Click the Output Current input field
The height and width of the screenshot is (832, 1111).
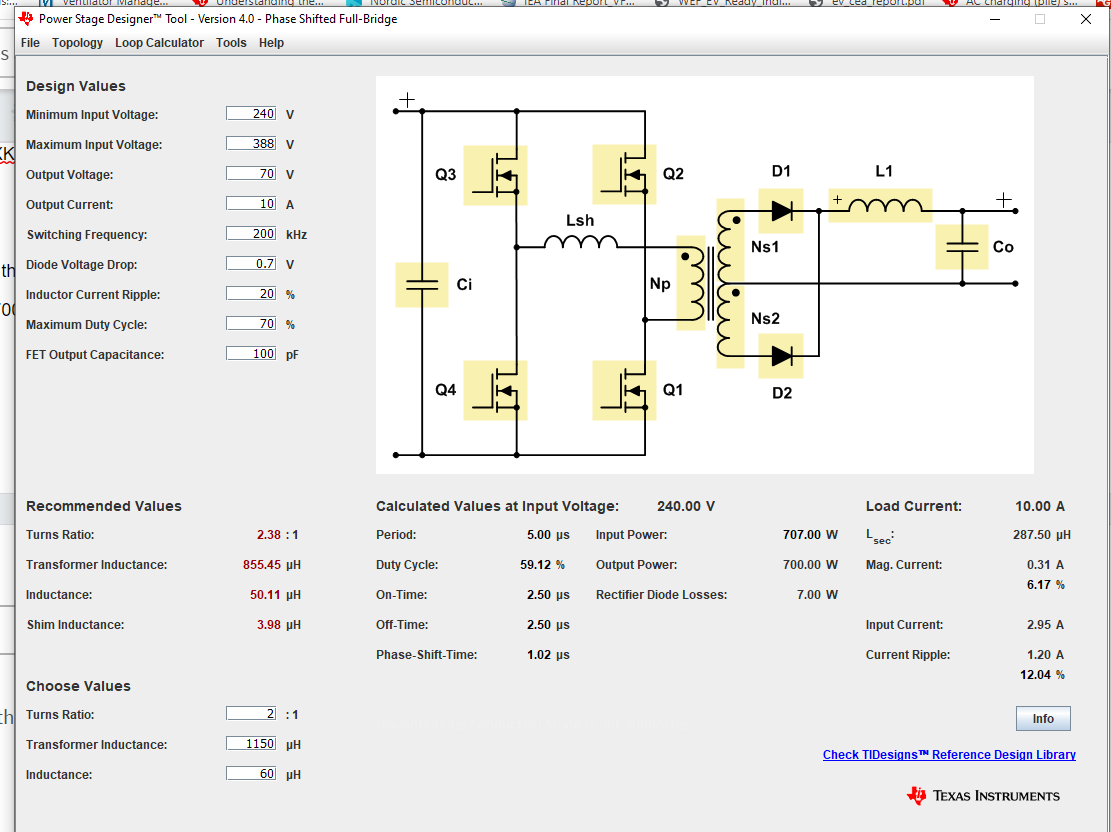tap(251, 203)
